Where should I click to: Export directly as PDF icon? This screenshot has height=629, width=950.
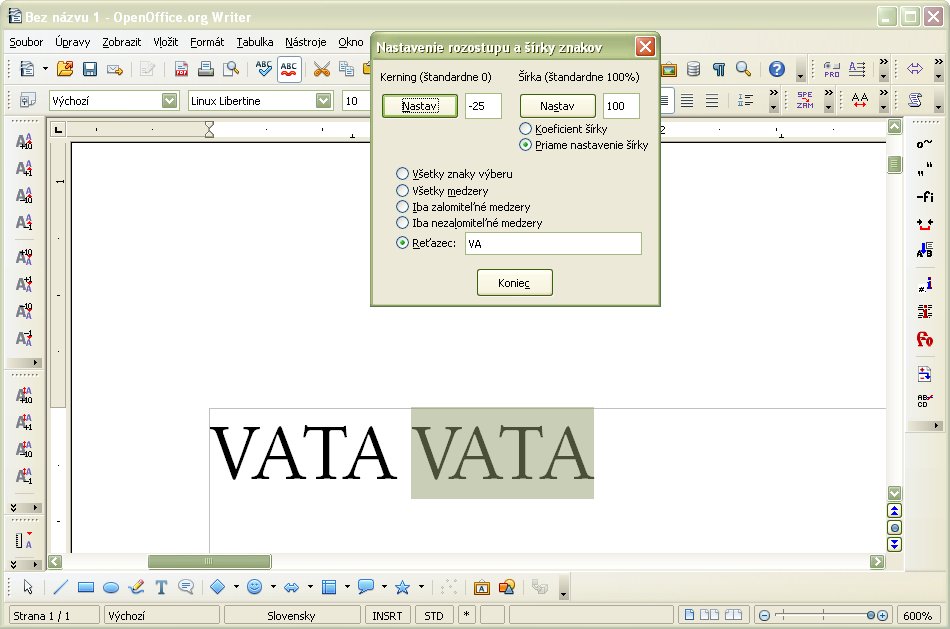click(181, 69)
